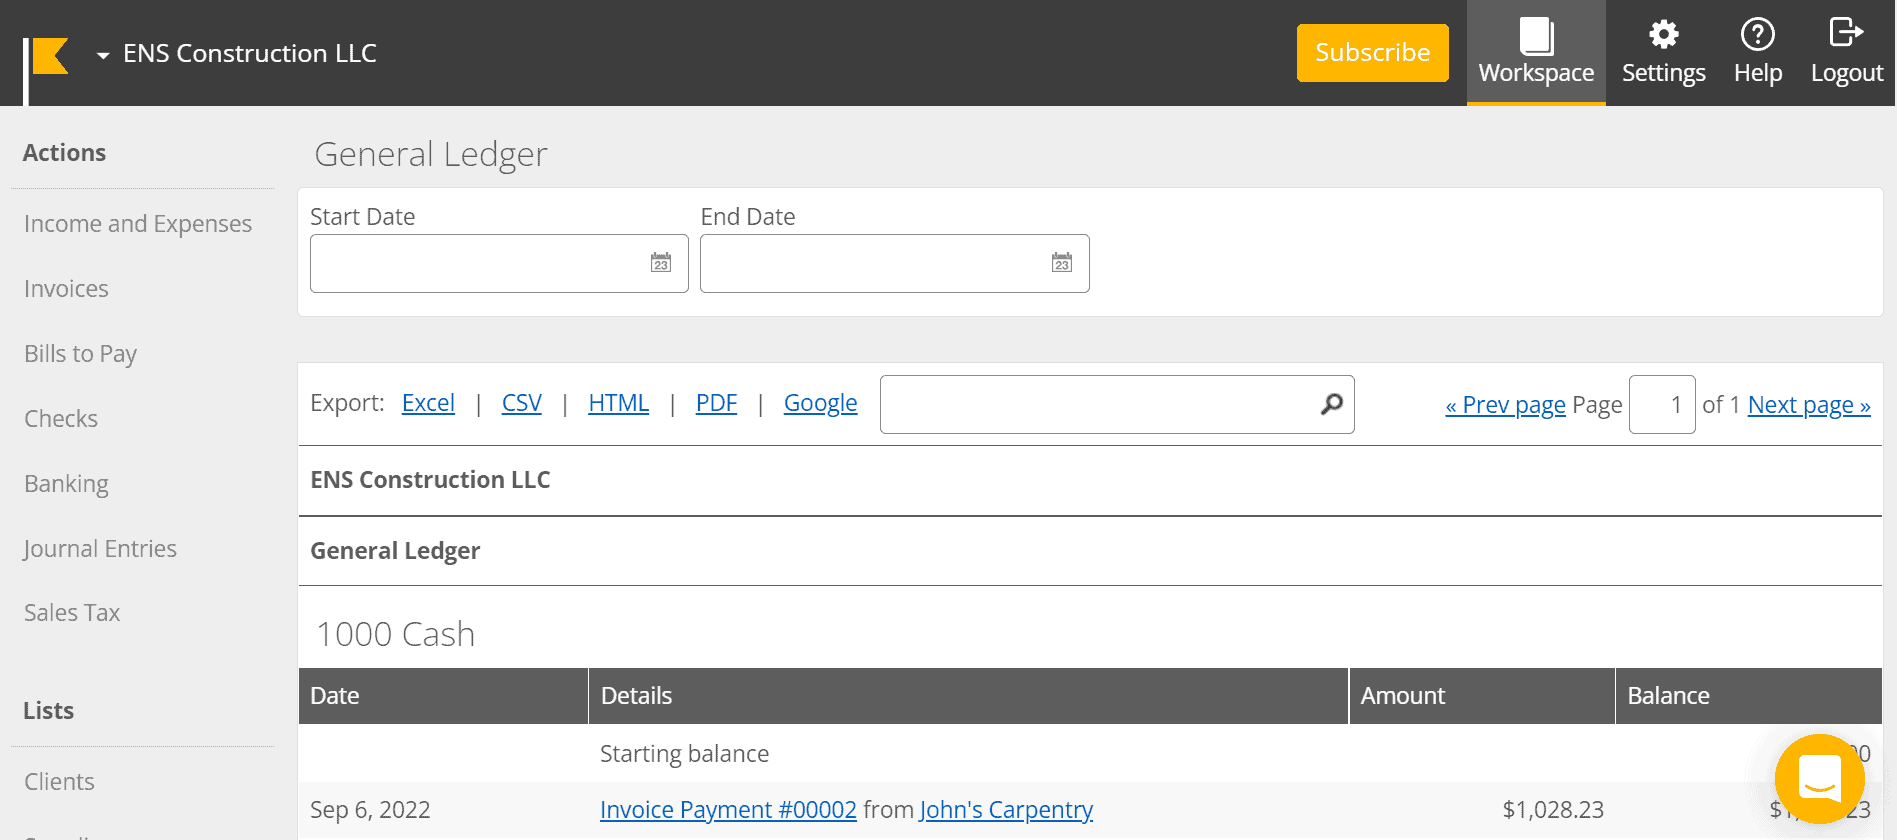The width and height of the screenshot is (1897, 840).
Task: Open Checks in the sidebar
Action: [x=61, y=419]
